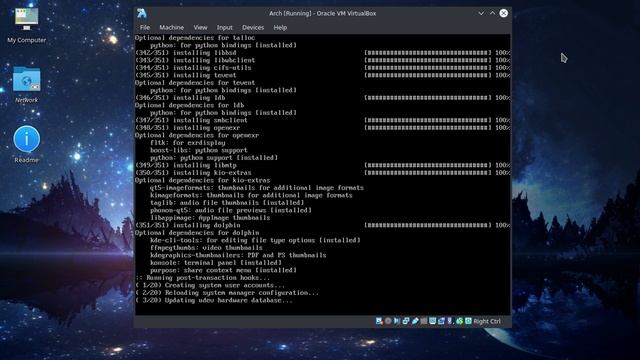Viewport: 640px width, 360px height.
Task: Click the 'Creating system user accounts...' line
Action: pyautogui.click(x=210, y=285)
